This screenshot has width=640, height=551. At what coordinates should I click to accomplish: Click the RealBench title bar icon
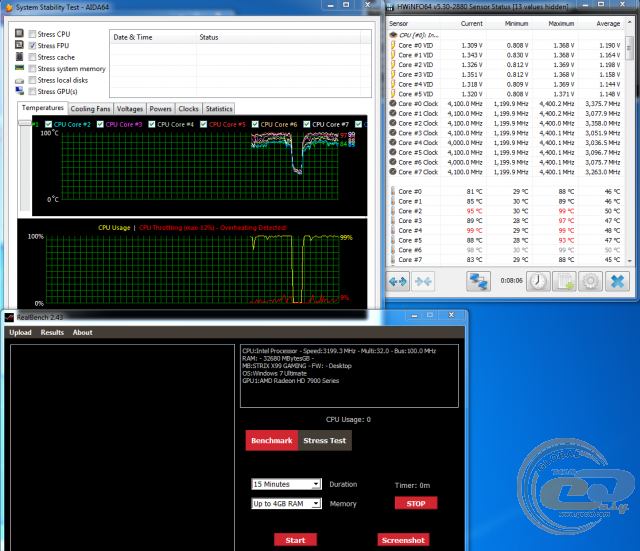[9, 317]
